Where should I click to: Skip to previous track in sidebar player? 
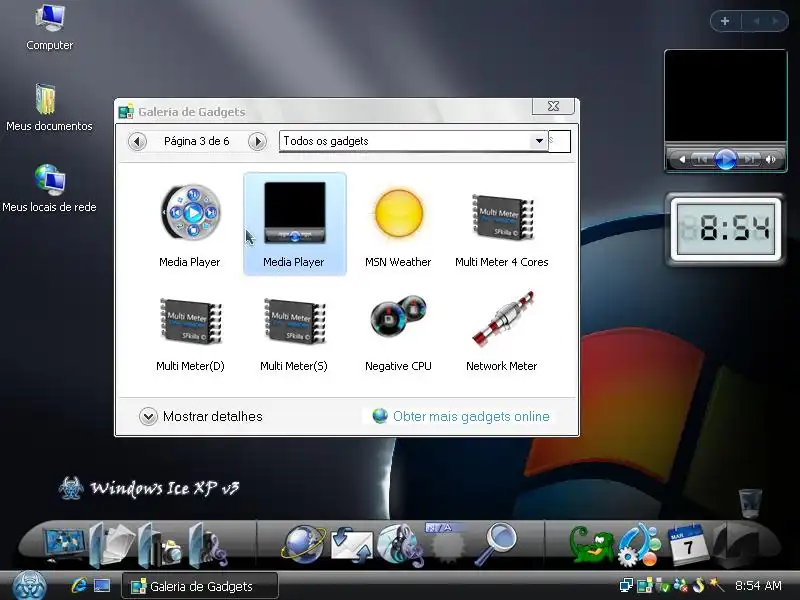[x=703, y=160]
